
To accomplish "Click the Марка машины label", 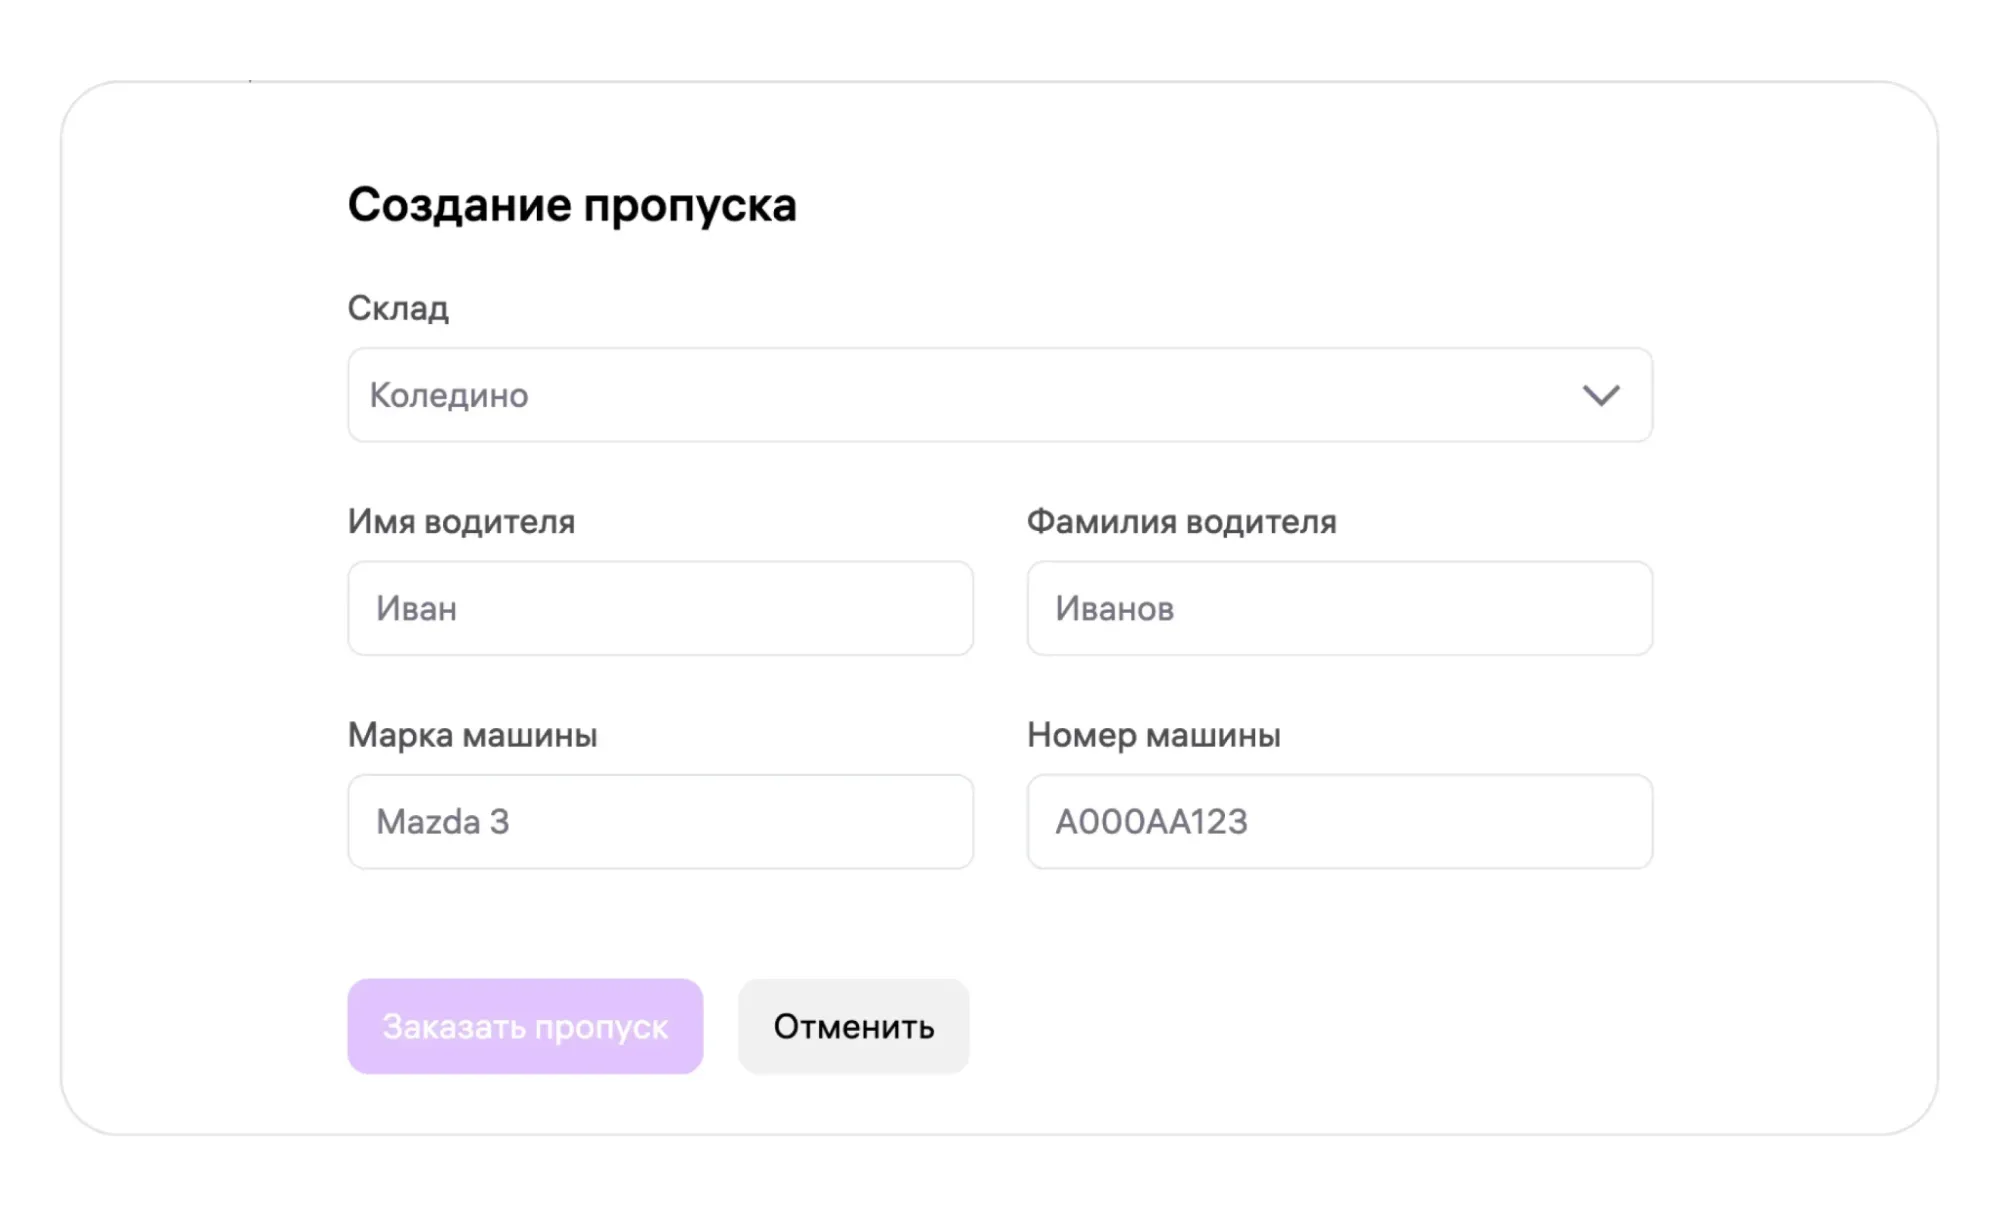I will tap(472, 735).
